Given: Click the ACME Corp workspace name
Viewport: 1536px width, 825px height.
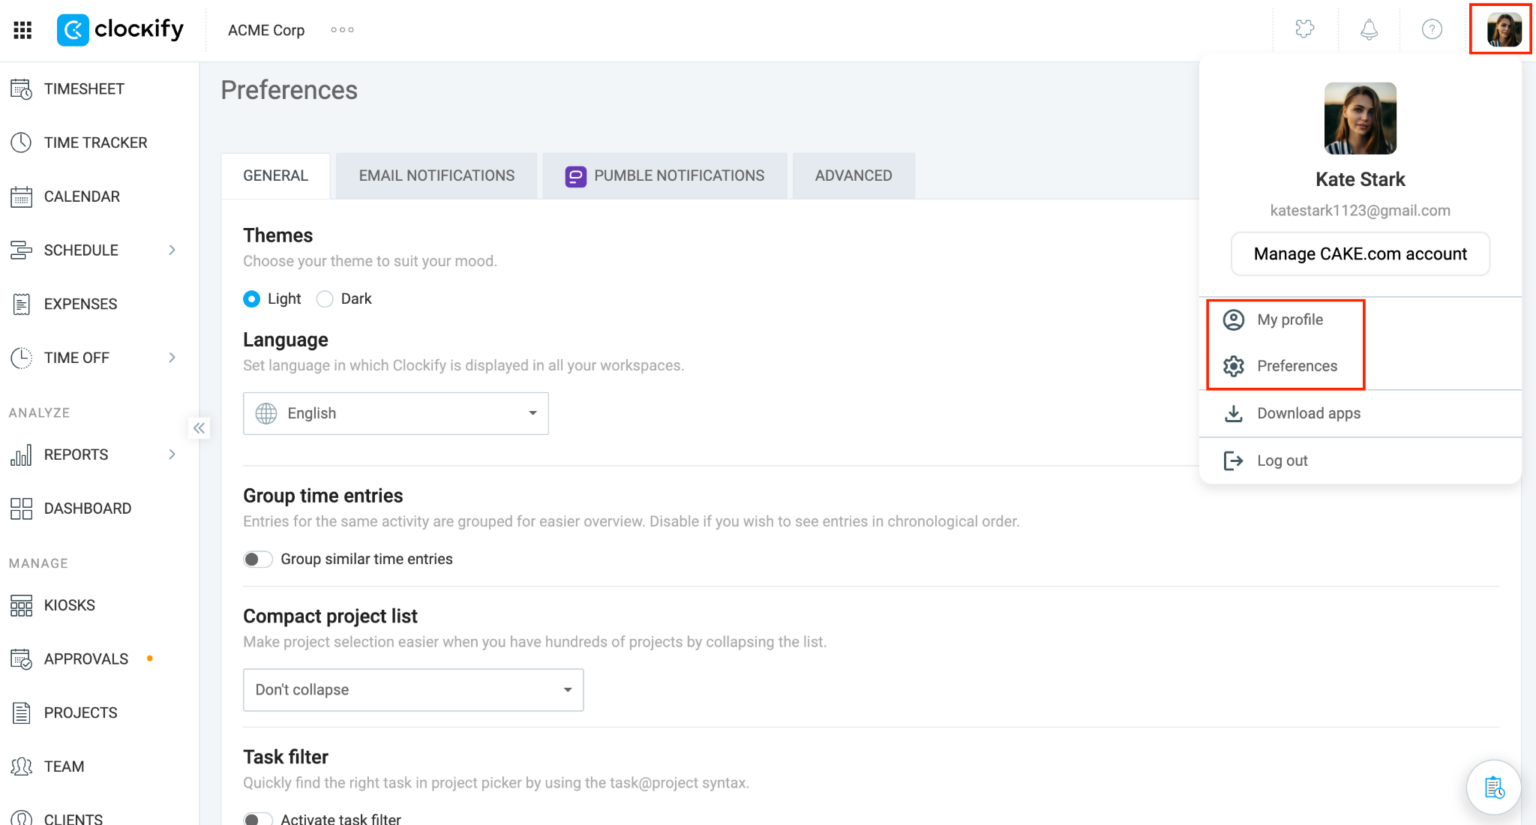Looking at the screenshot, I should 266,30.
